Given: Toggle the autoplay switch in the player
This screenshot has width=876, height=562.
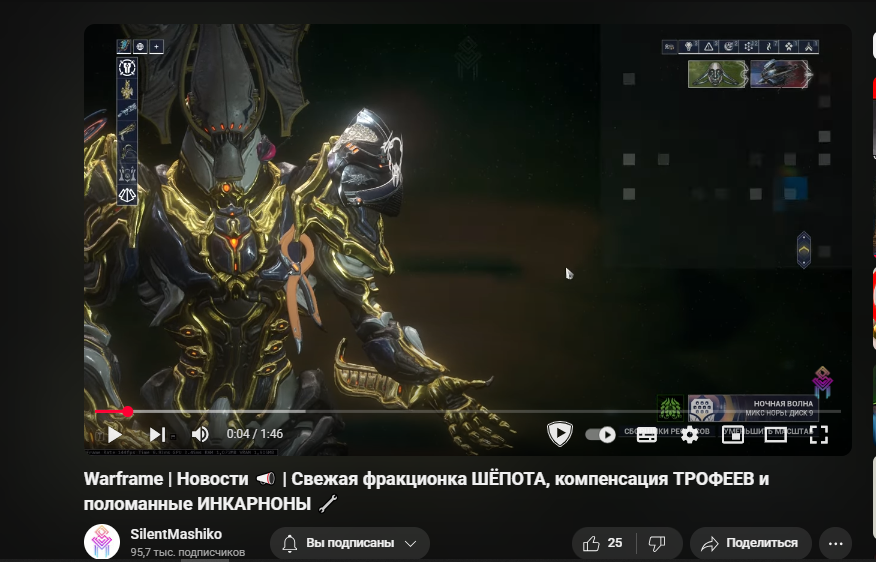Looking at the screenshot, I should (x=601, y=434).
